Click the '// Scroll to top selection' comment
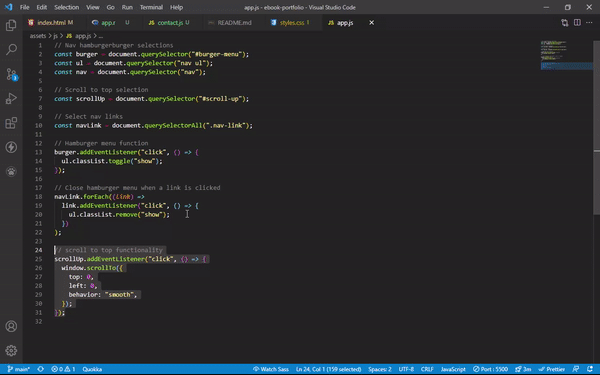Screen dimensions: 600x375 pos(101,90)
